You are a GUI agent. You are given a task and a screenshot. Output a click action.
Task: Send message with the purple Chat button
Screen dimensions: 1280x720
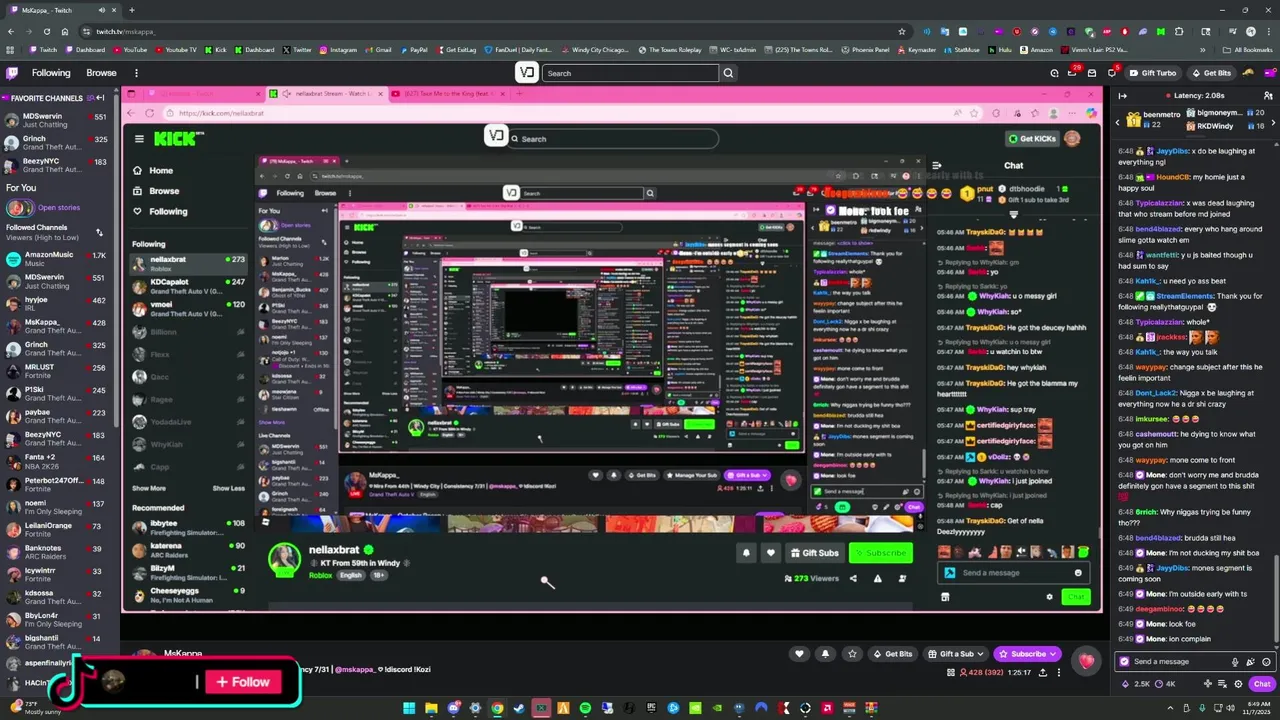pyautogui.click(x=1262, y=684)
